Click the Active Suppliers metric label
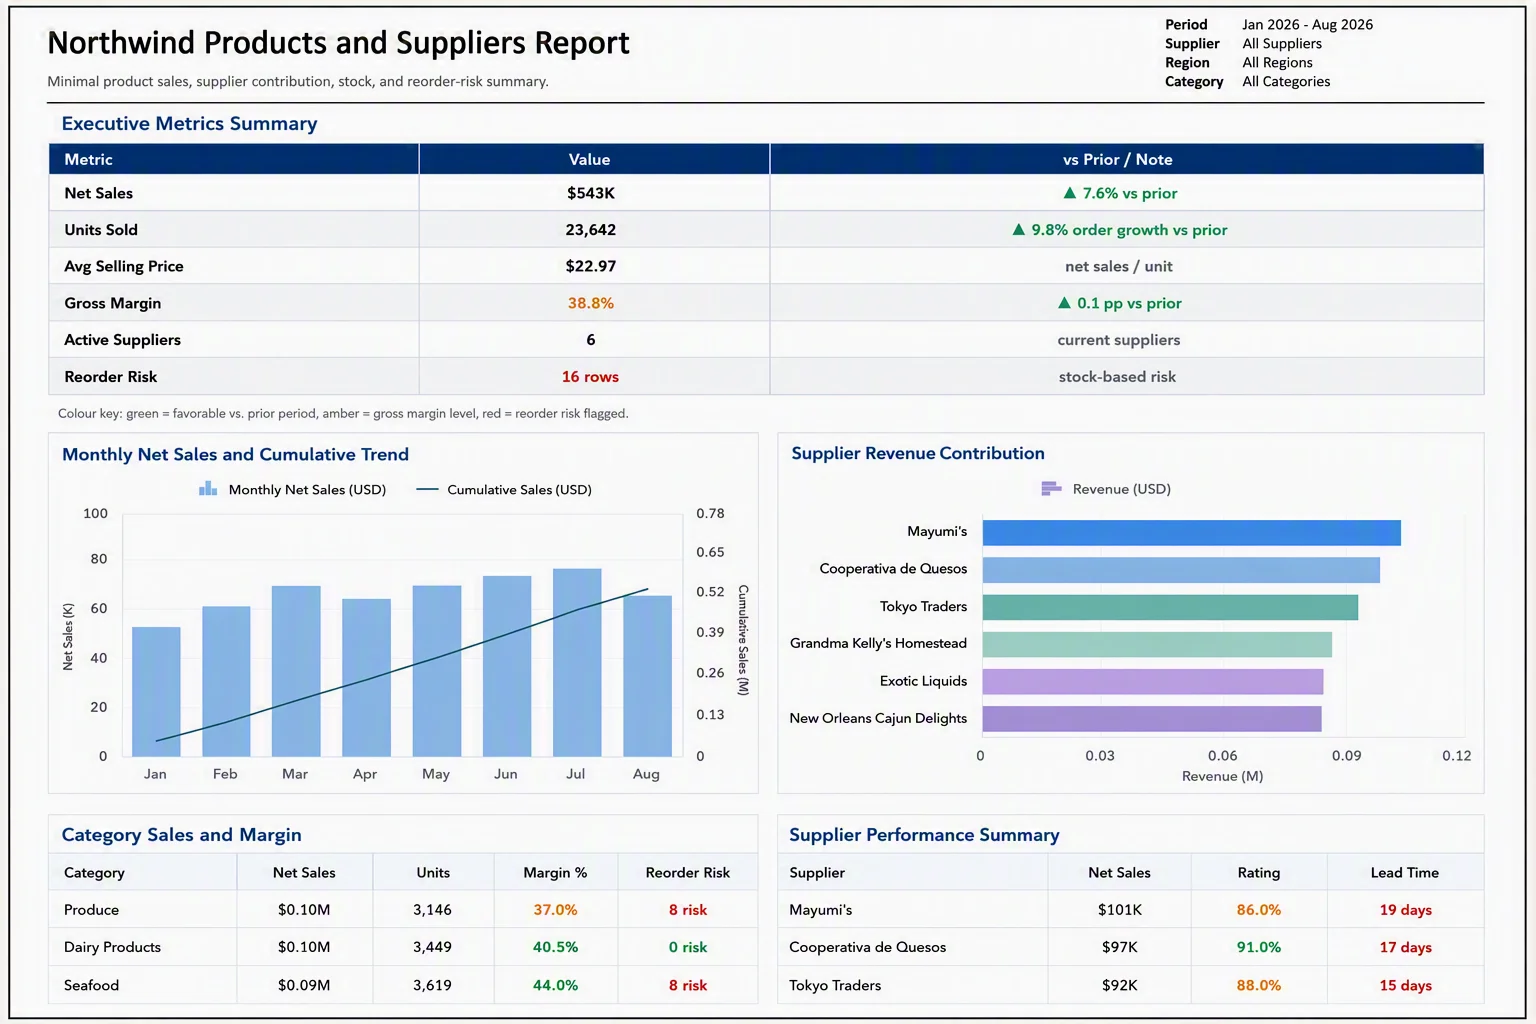This screenshot has height=1024, width=1536. point(122,339)
